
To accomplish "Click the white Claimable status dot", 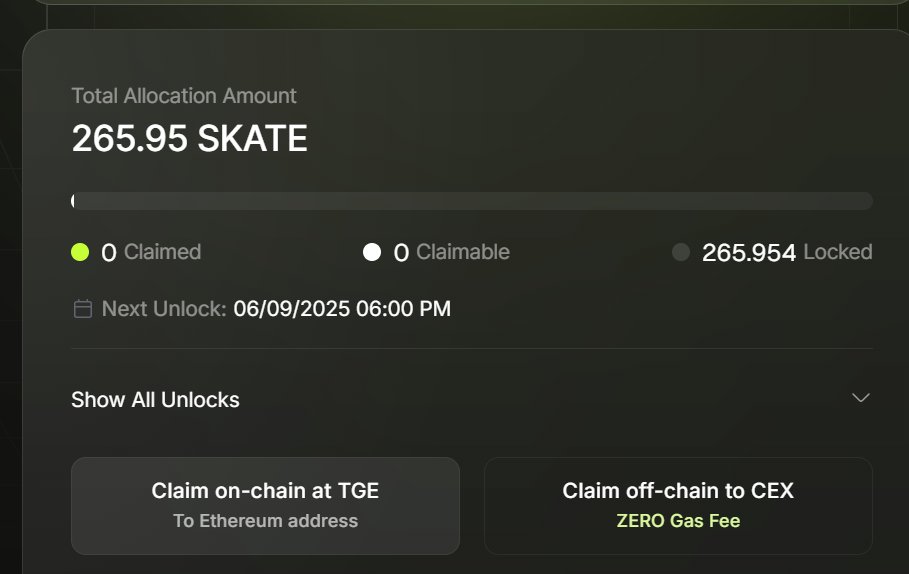I will pos(372,252).
